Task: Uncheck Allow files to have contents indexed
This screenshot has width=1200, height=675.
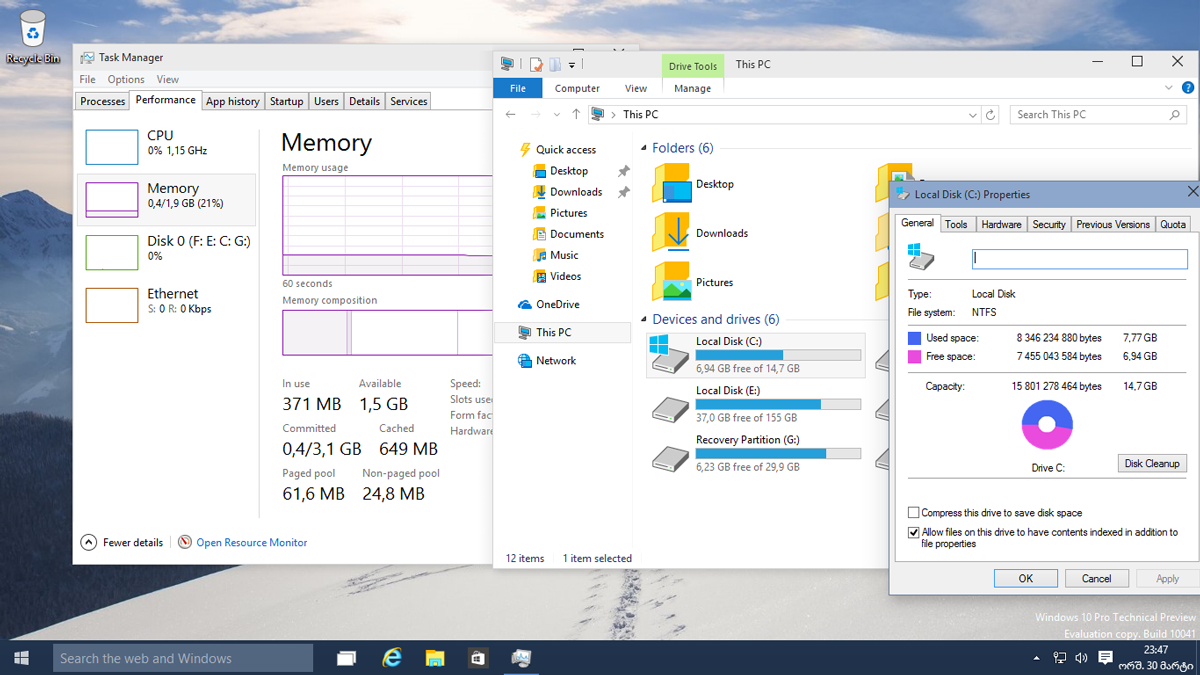Action: [x=914, y=533]
